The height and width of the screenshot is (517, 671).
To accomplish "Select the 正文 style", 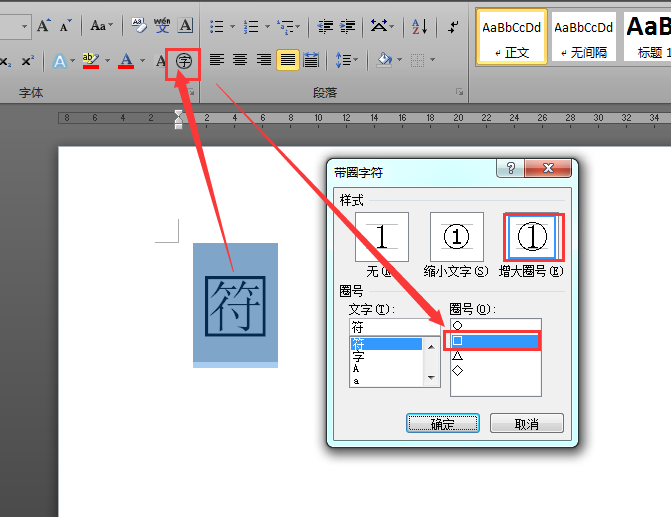I will (512, 37).
